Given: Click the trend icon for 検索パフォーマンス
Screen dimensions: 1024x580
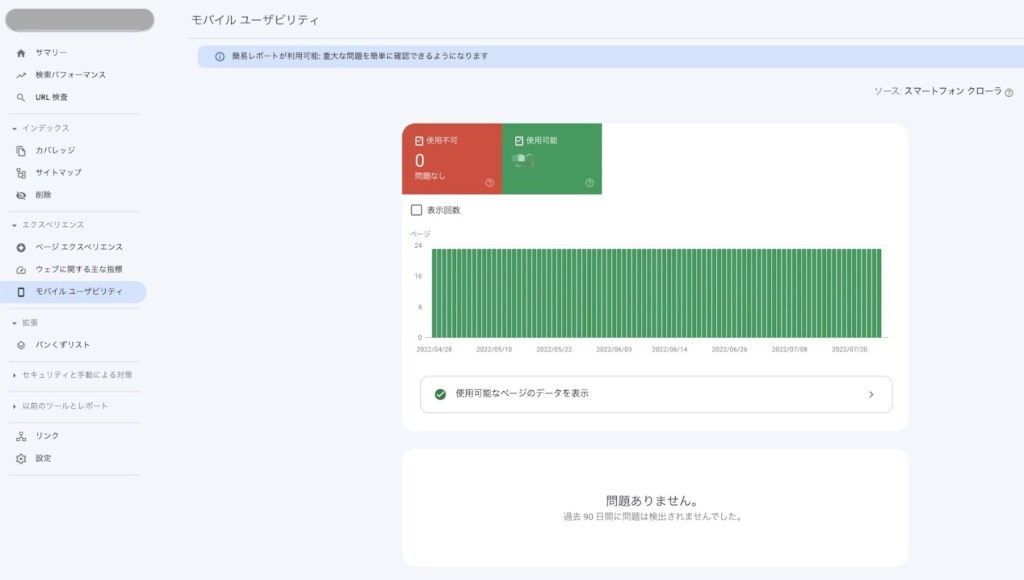Looking at the screenshot, I should [21, 75].
